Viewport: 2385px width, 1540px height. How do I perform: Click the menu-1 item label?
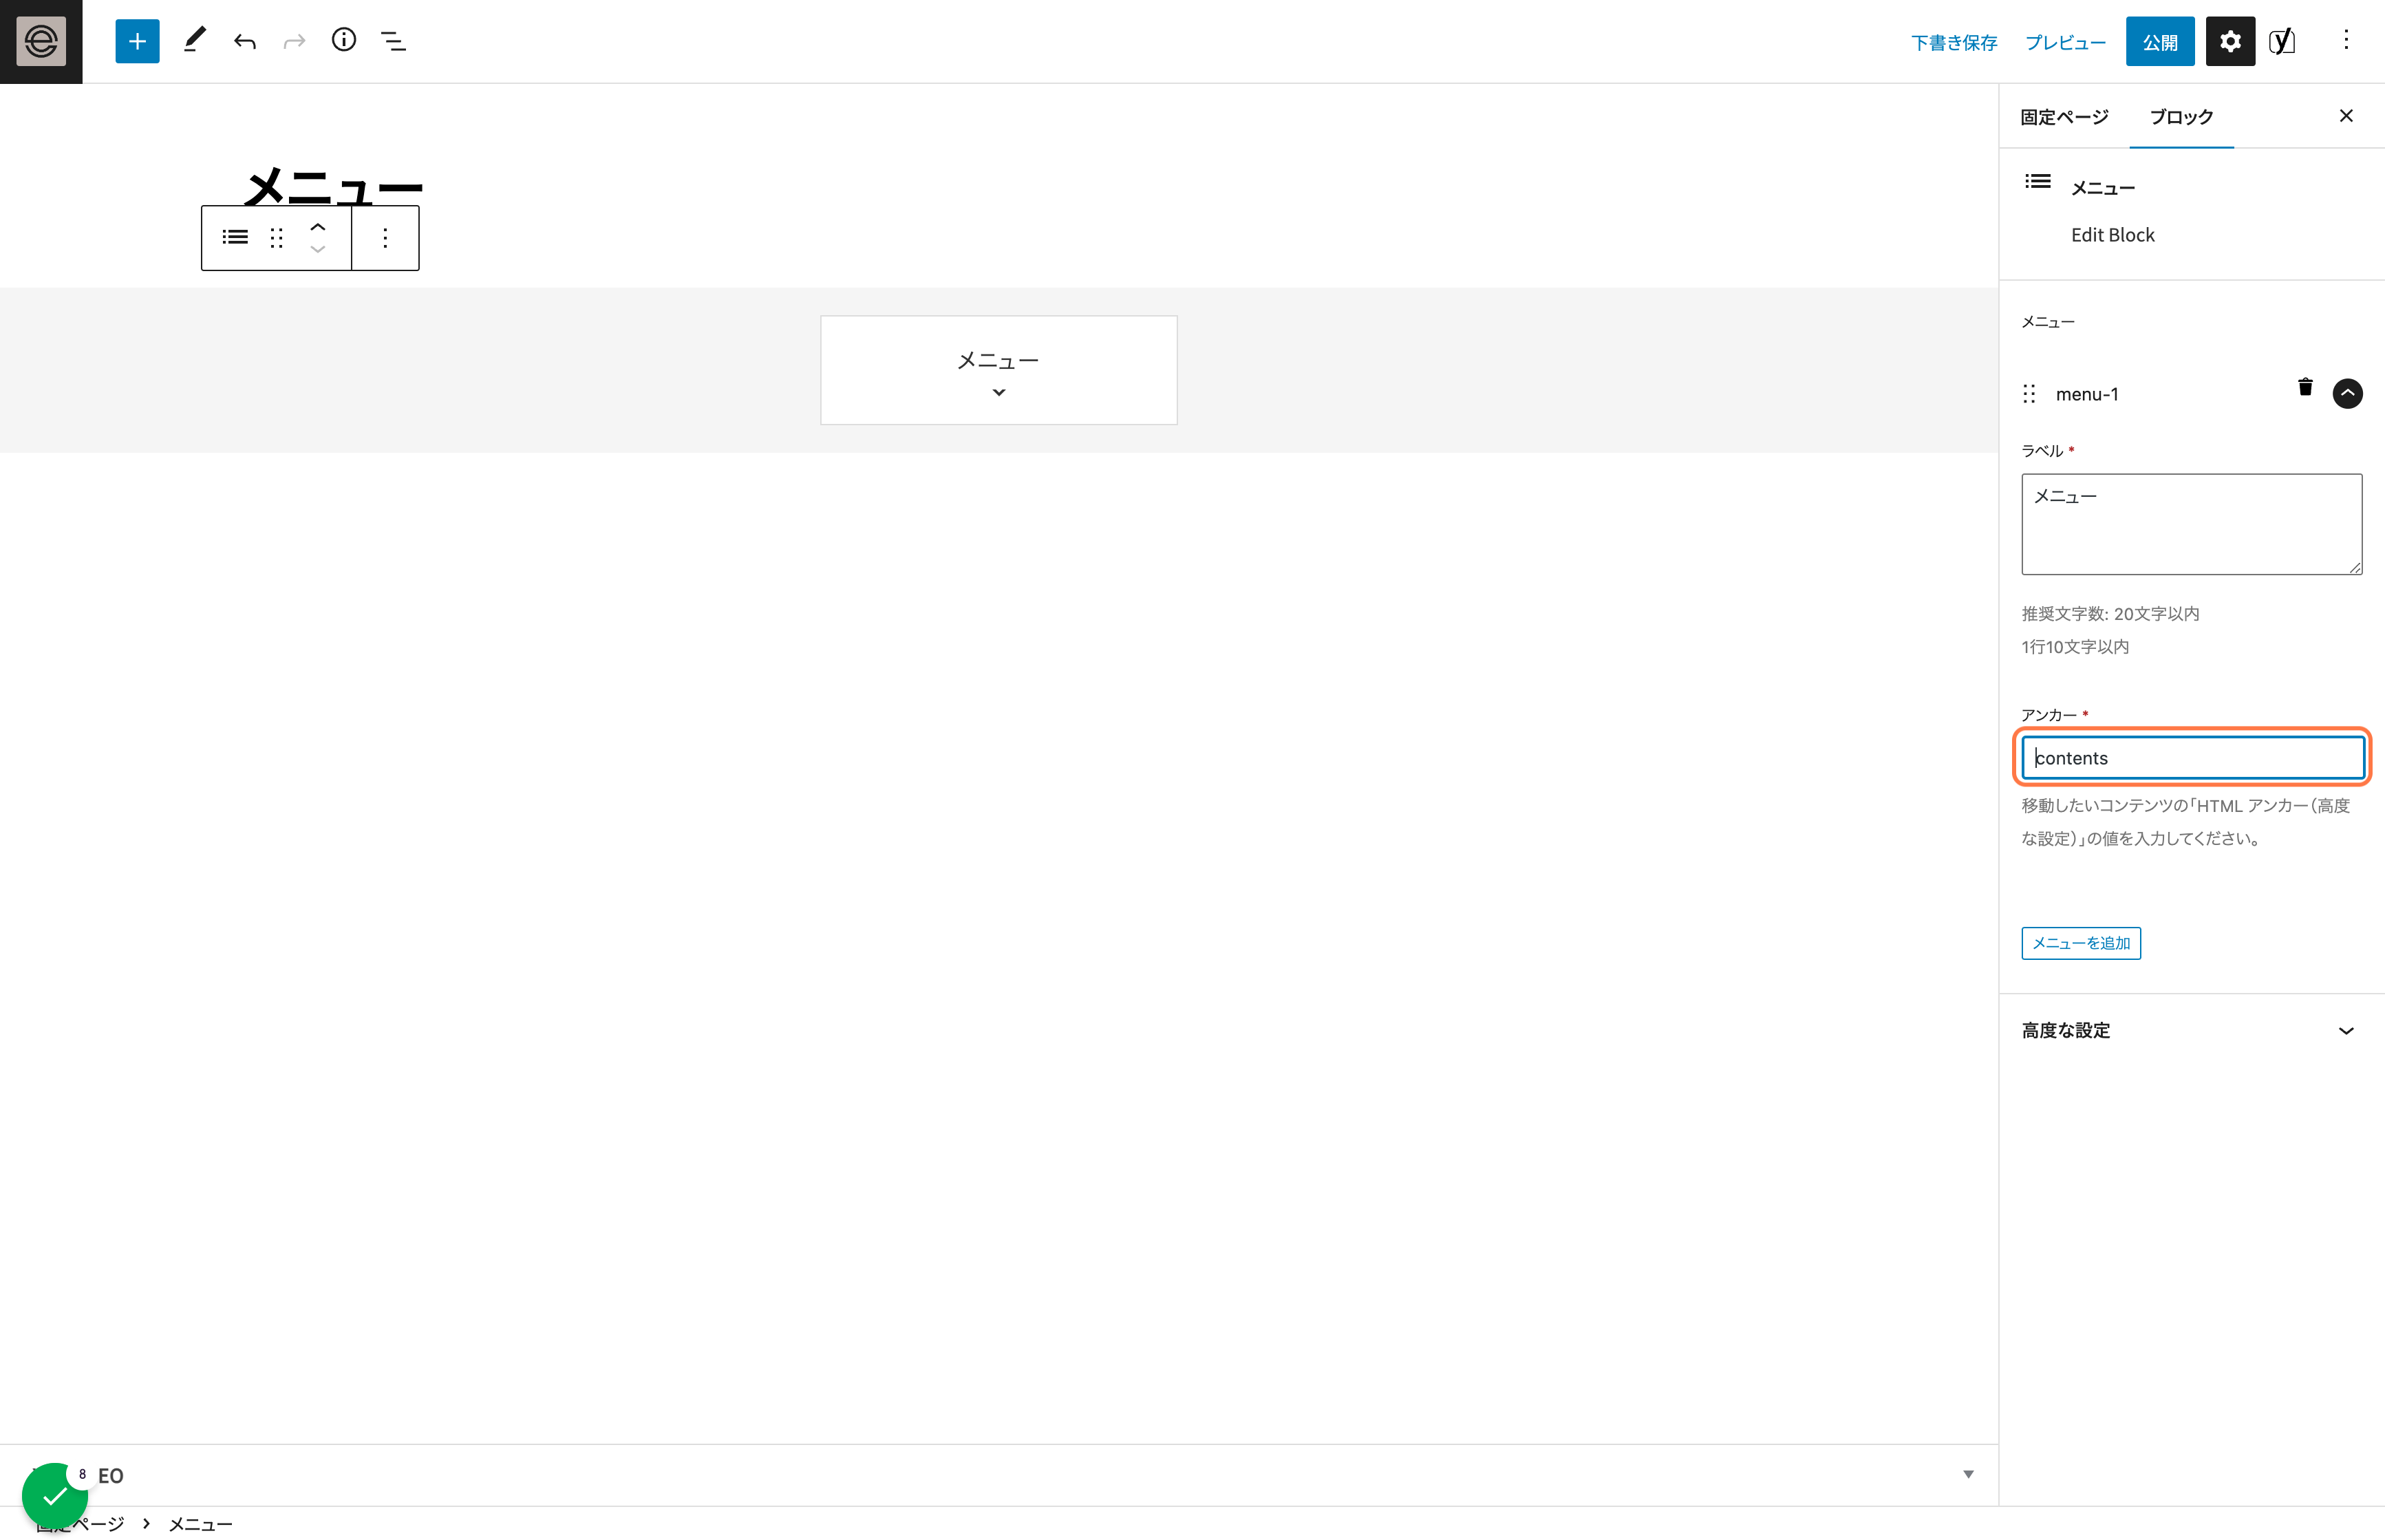coord(2087,394)
